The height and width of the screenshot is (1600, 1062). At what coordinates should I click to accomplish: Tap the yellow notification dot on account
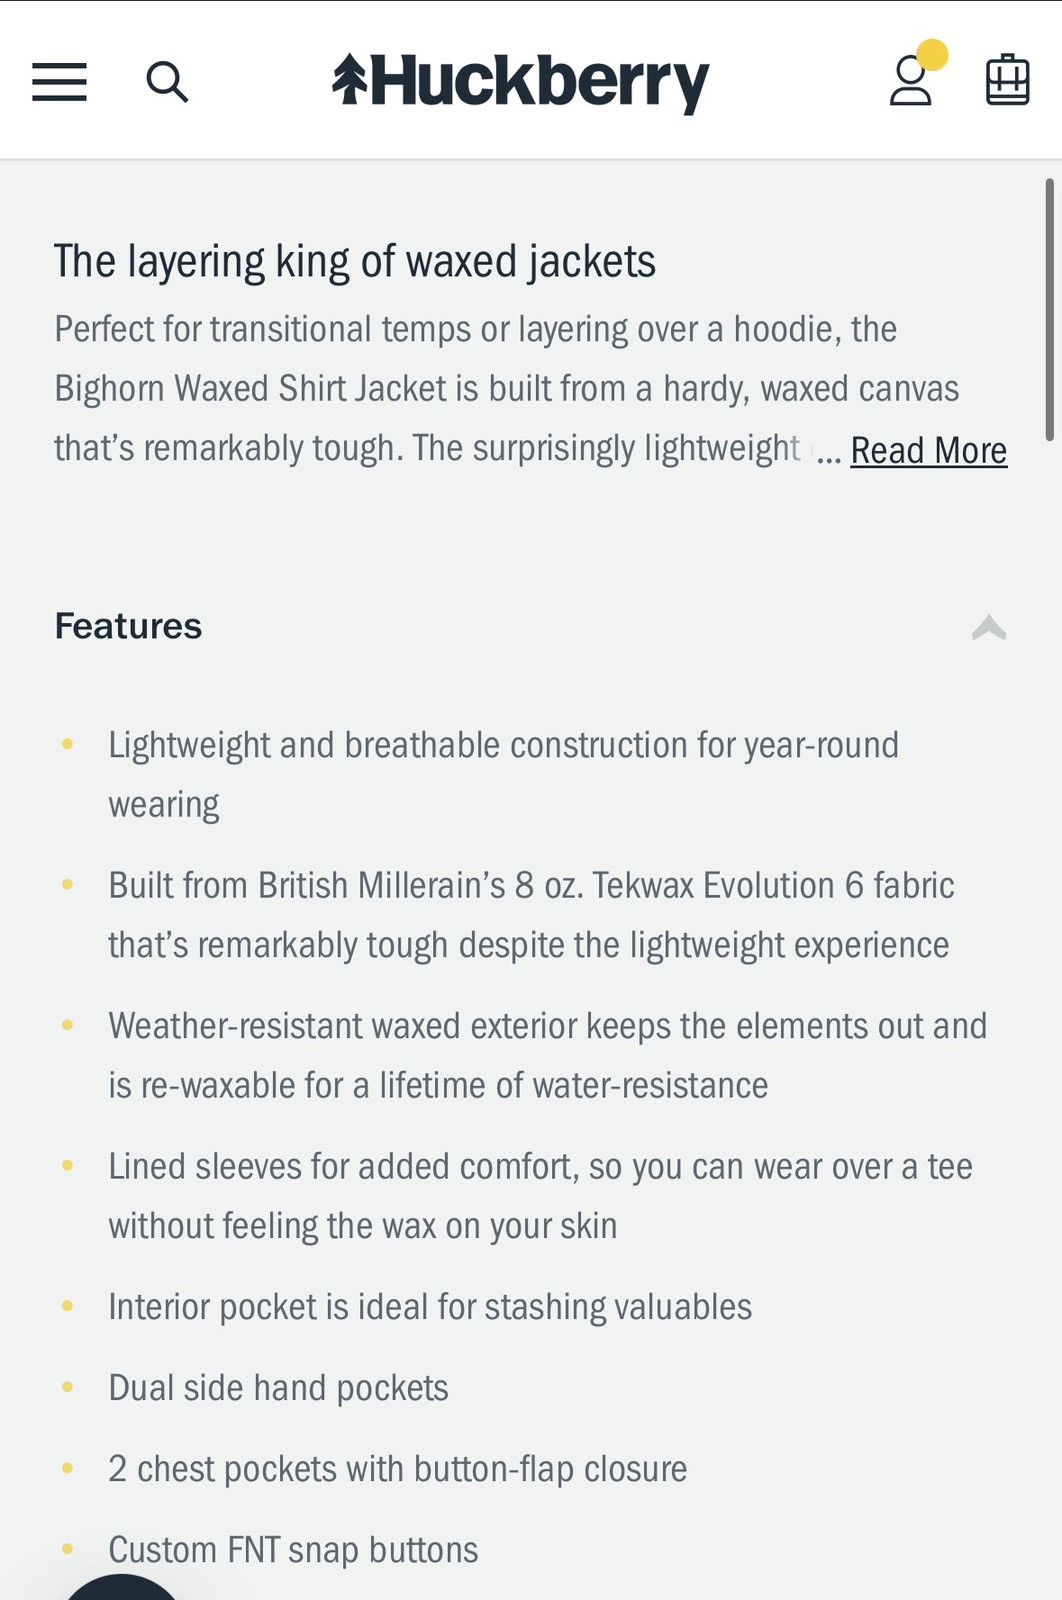(x=932, y=55)
